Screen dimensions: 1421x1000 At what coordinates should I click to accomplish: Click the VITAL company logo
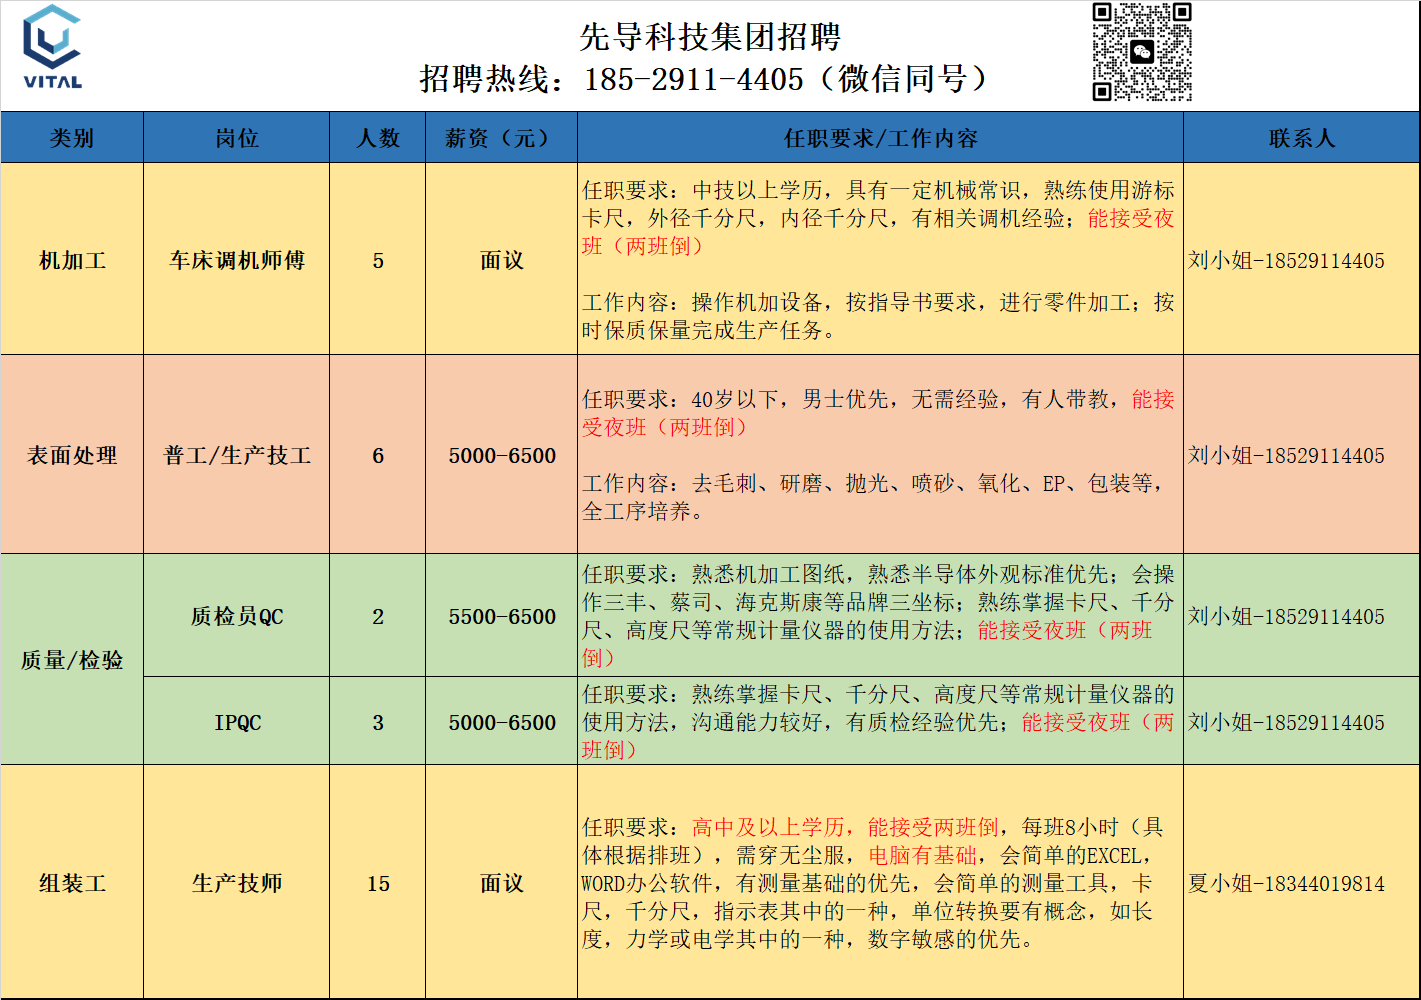click(x=52, y=47)
